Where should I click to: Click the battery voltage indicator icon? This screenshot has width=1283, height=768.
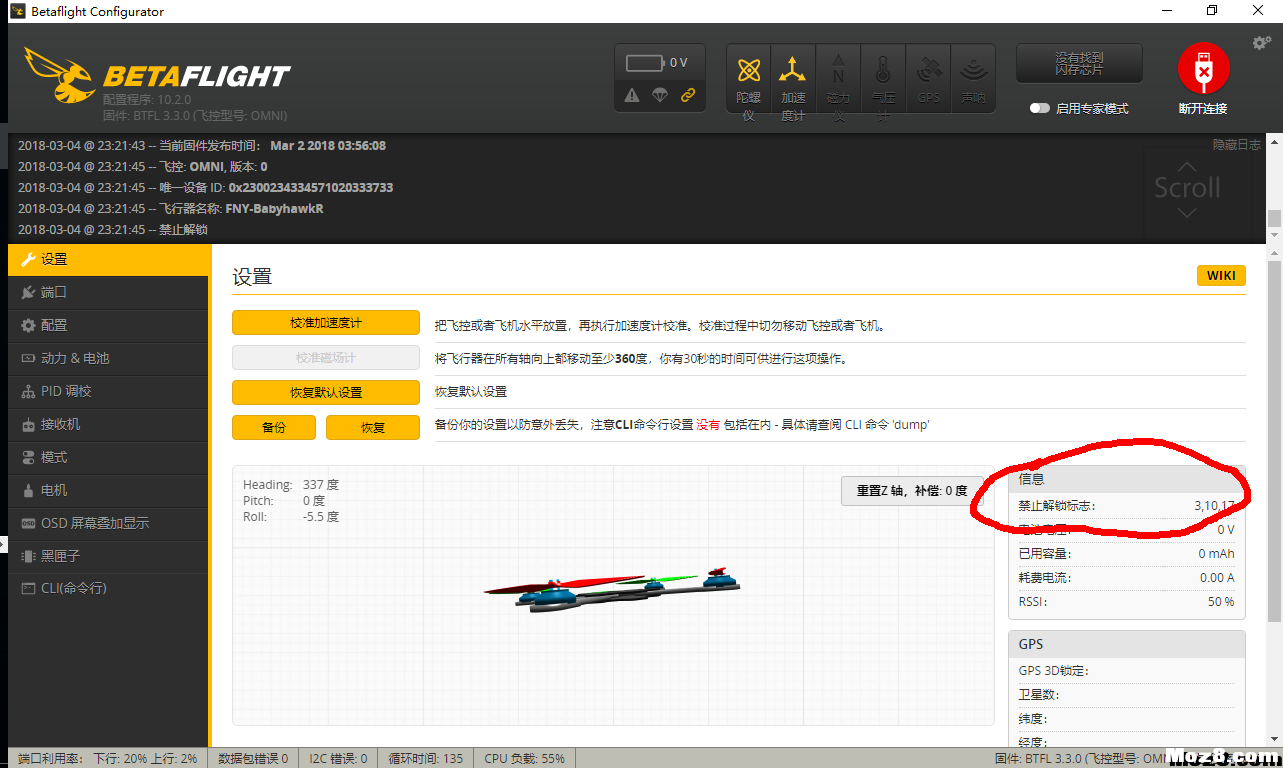coord(645,63)
